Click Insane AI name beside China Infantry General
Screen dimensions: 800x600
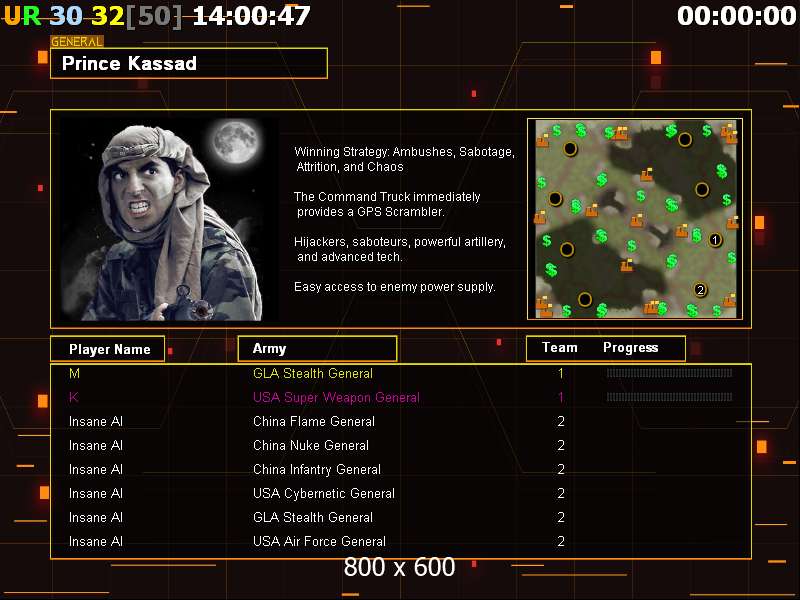(x=96, y=469)
